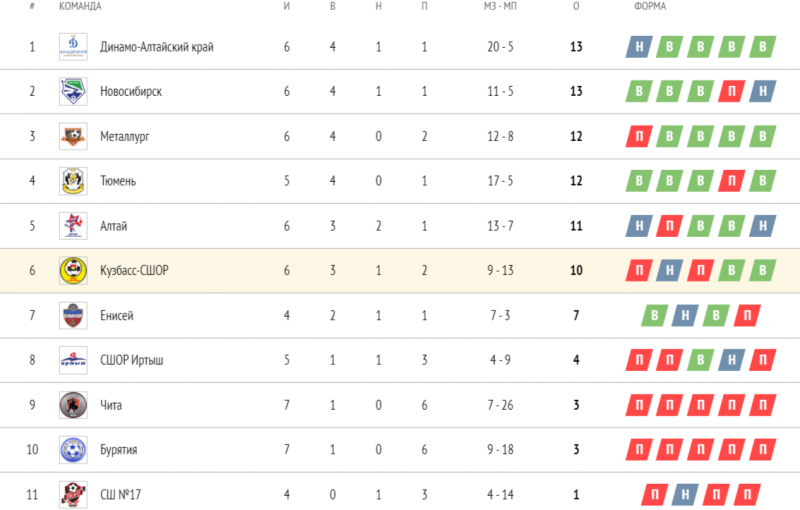
Task: Click first red П badge for Металлург
Action: coord(637,137)
